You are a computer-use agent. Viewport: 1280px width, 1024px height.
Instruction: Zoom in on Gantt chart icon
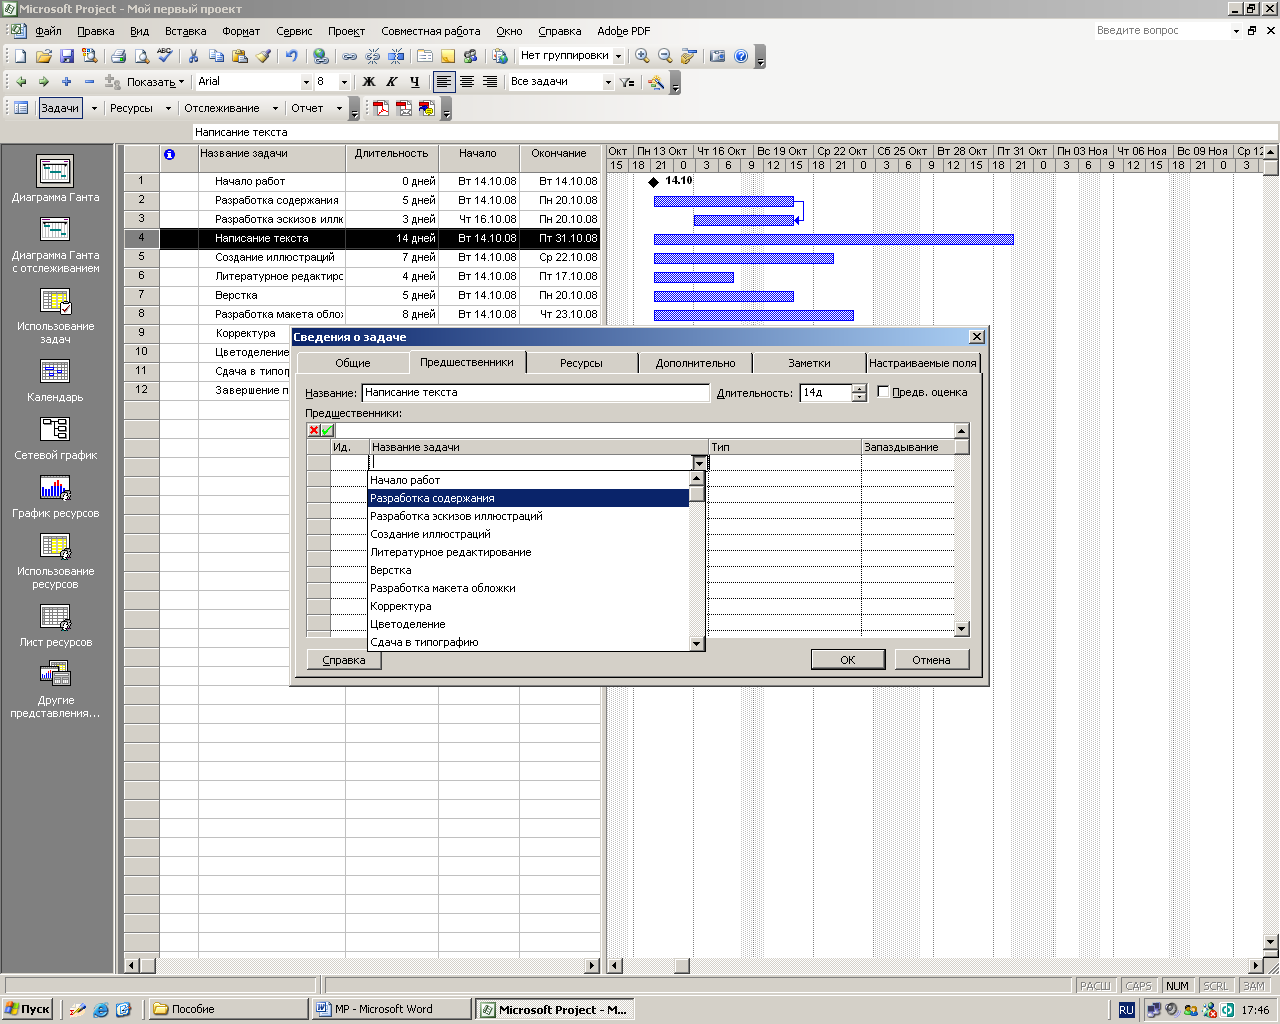(x=642, y=57)
